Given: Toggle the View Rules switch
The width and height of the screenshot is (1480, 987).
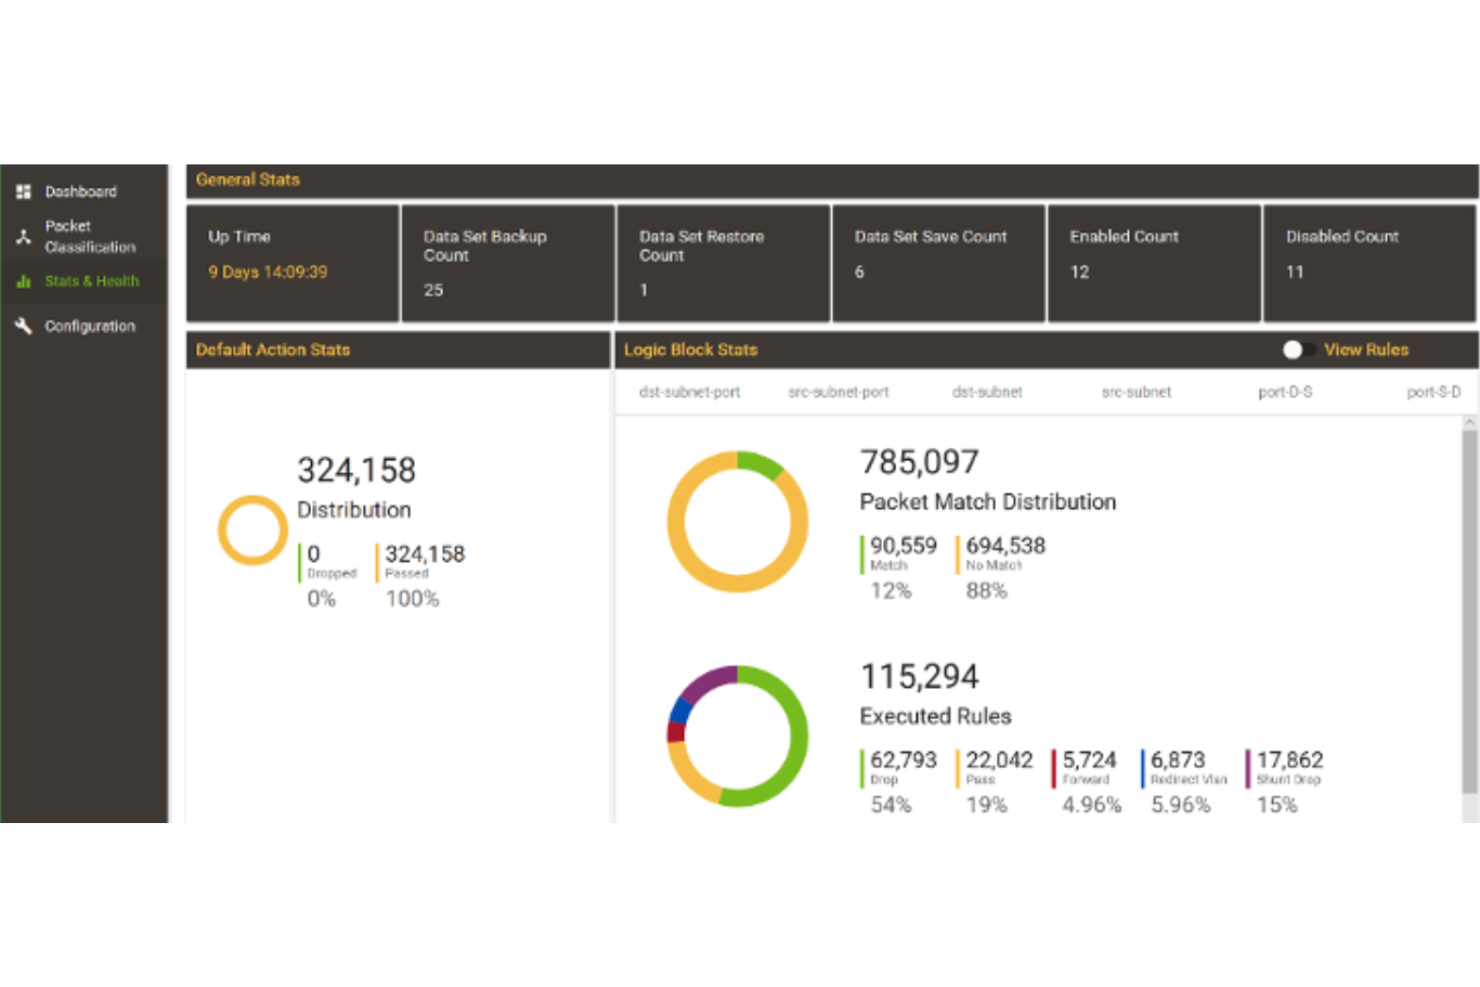Looking at the screenshot, I should click(x=1297, y=349).
